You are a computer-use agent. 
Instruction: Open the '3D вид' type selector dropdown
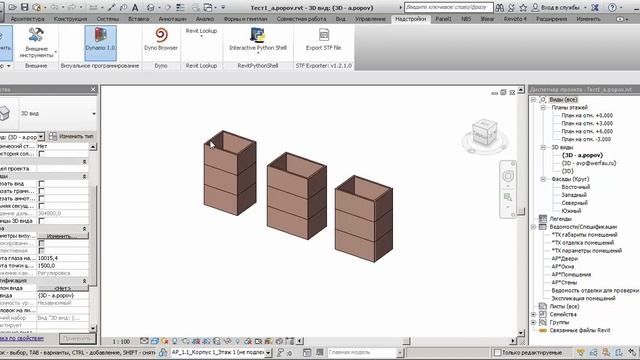point(94,113)
